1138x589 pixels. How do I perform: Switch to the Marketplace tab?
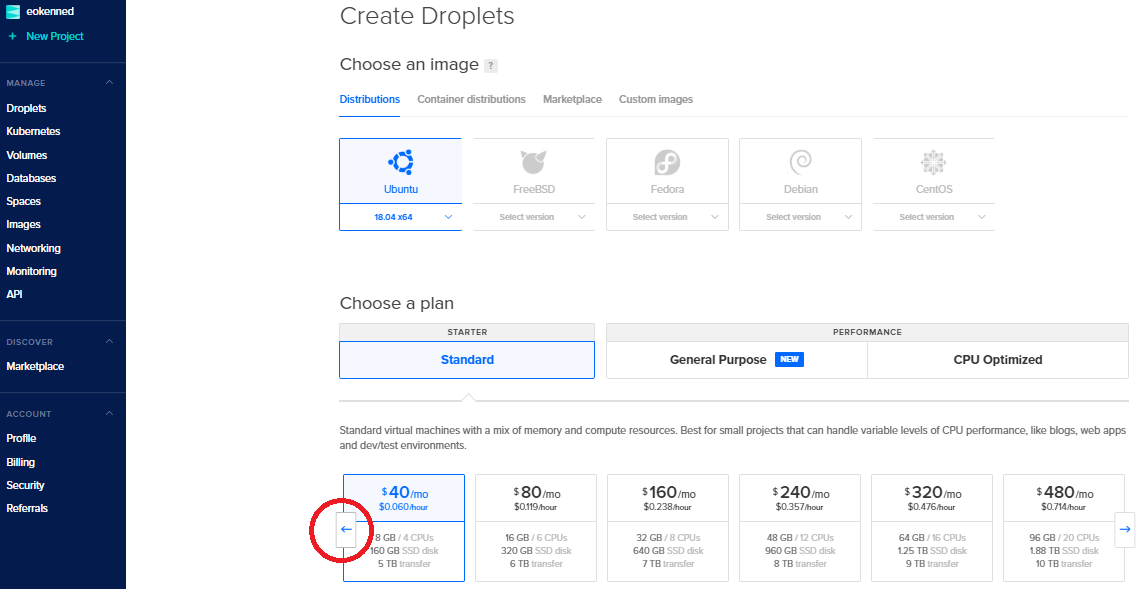point(572,99)
